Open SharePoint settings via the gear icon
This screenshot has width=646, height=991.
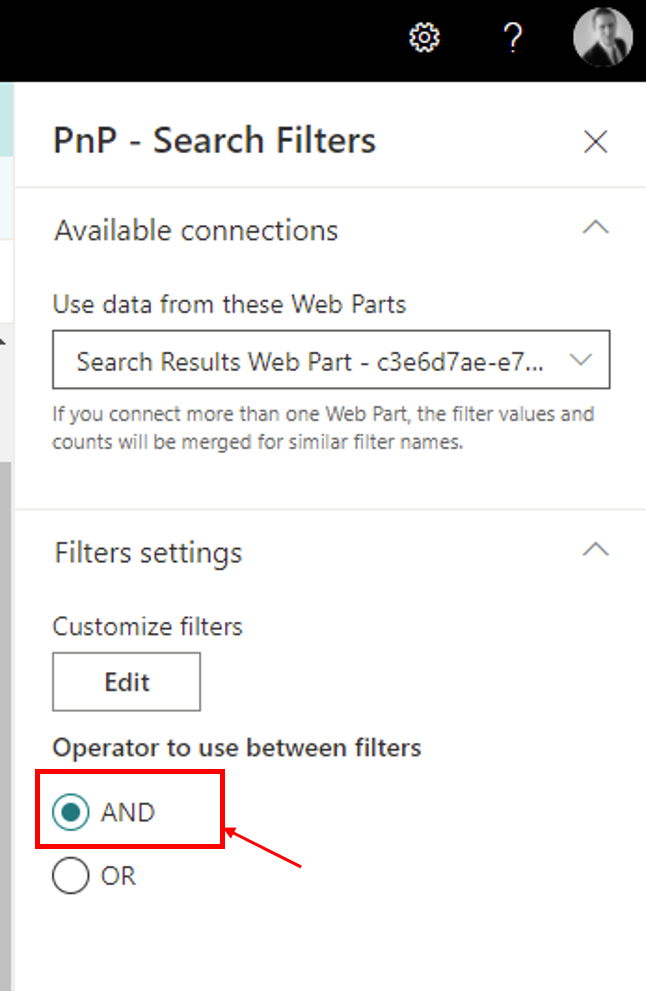tap(423, 37)
